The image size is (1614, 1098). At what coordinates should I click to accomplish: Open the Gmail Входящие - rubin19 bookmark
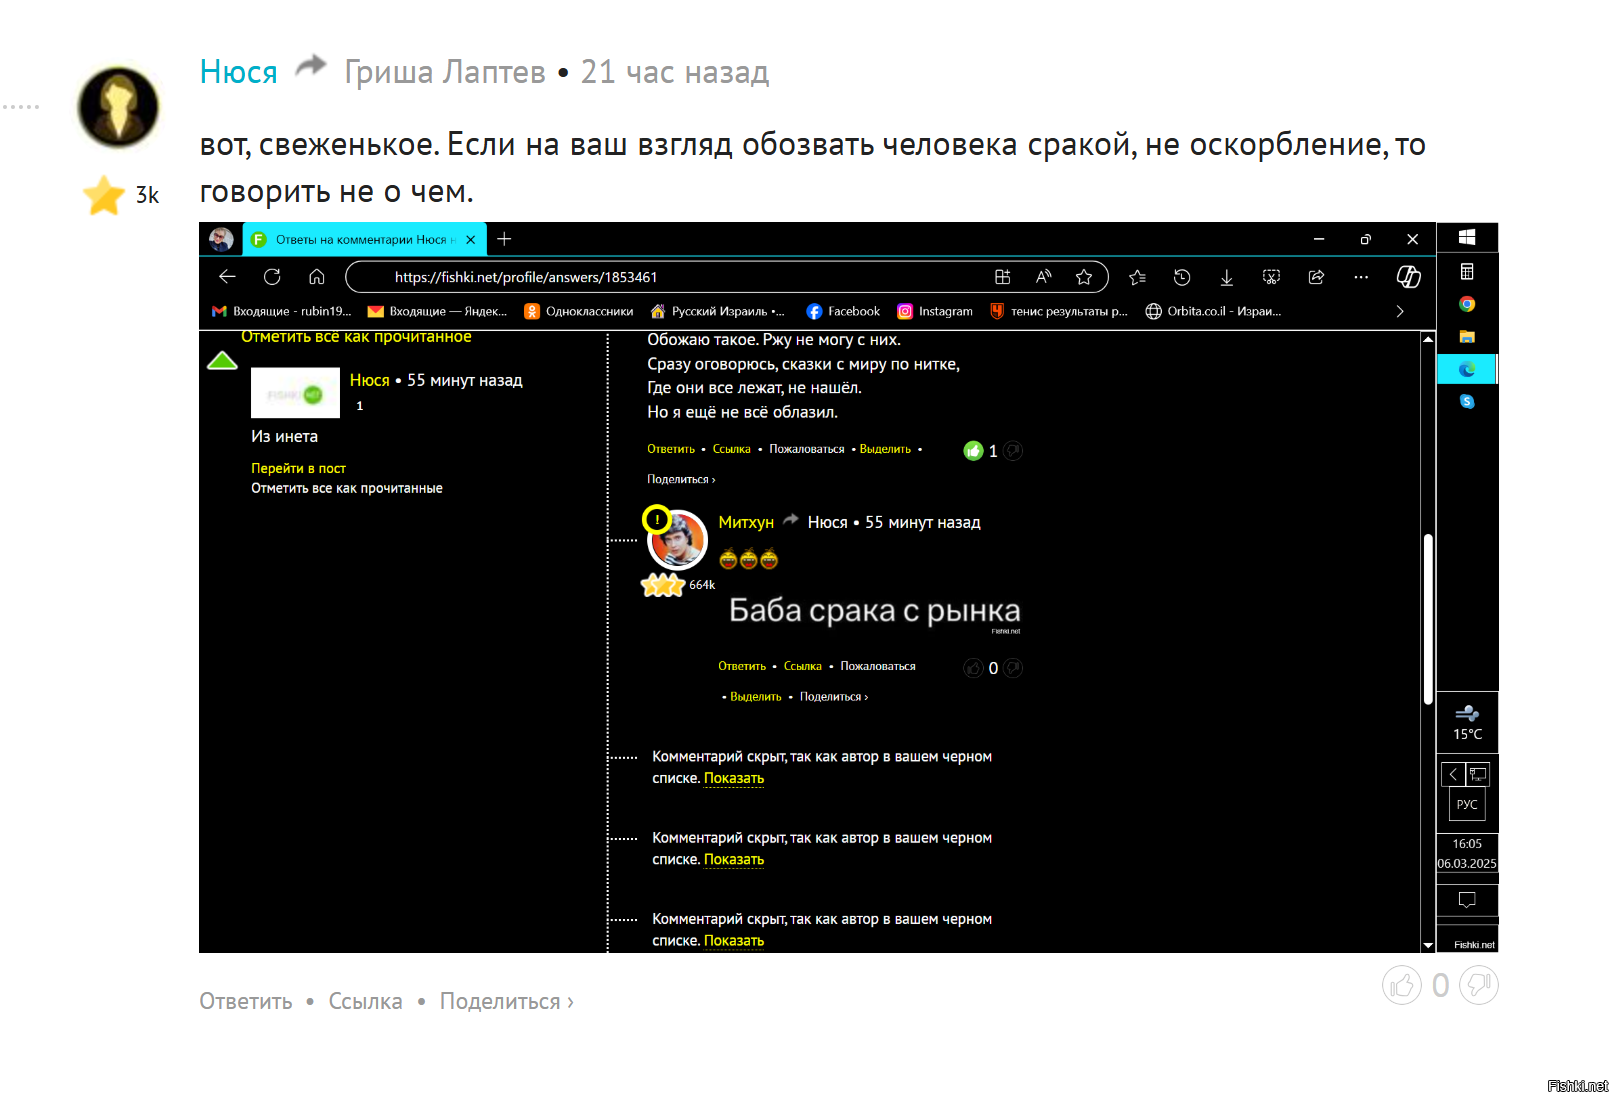pos(281,311)
